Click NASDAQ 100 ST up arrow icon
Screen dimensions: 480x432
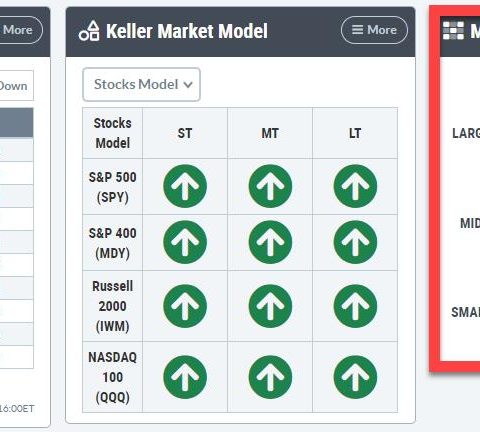pos(185,377)
